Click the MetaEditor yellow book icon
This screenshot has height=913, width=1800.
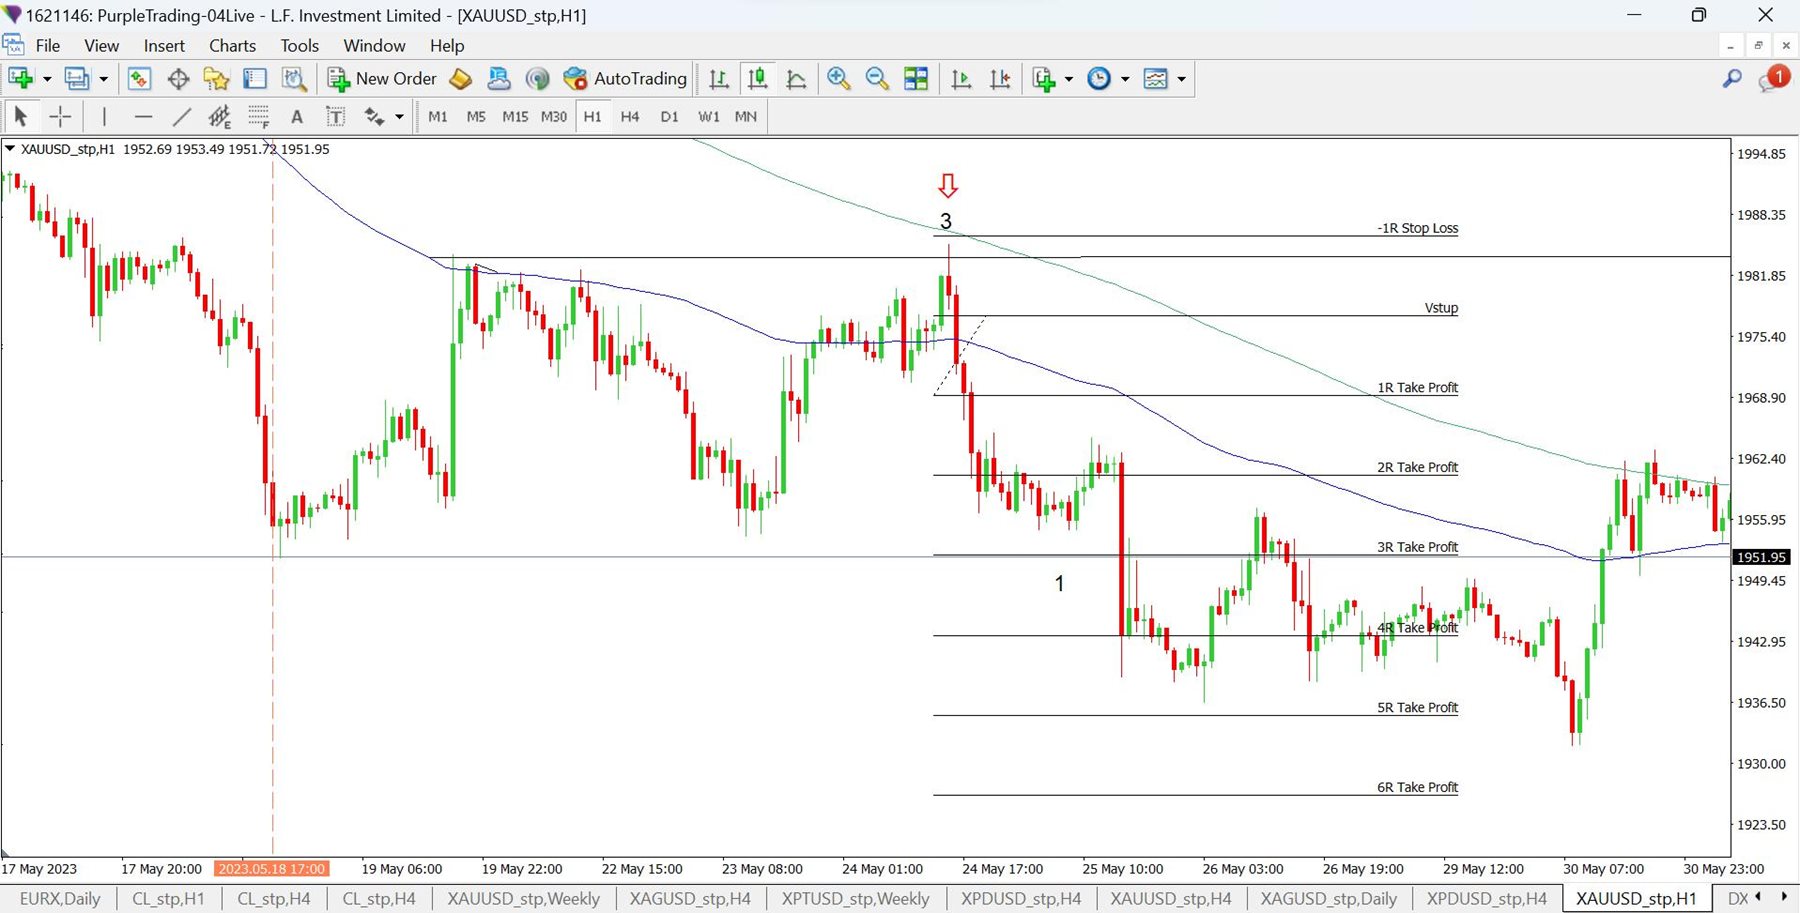(461, 79)
